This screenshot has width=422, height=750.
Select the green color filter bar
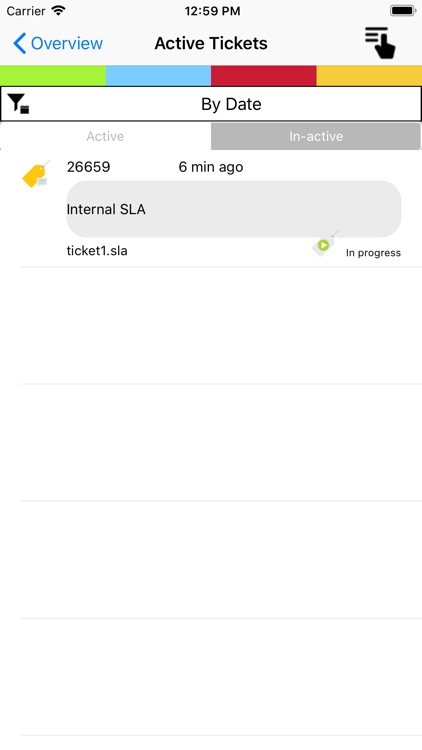53,76
